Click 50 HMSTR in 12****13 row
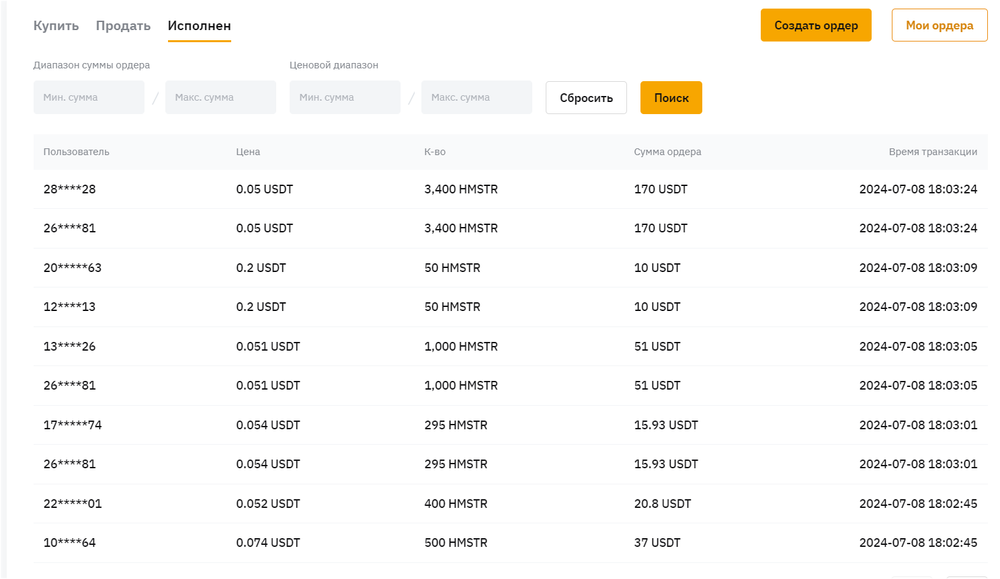The width and height of the screenshot is (1000, 579). tap(452, 307)
